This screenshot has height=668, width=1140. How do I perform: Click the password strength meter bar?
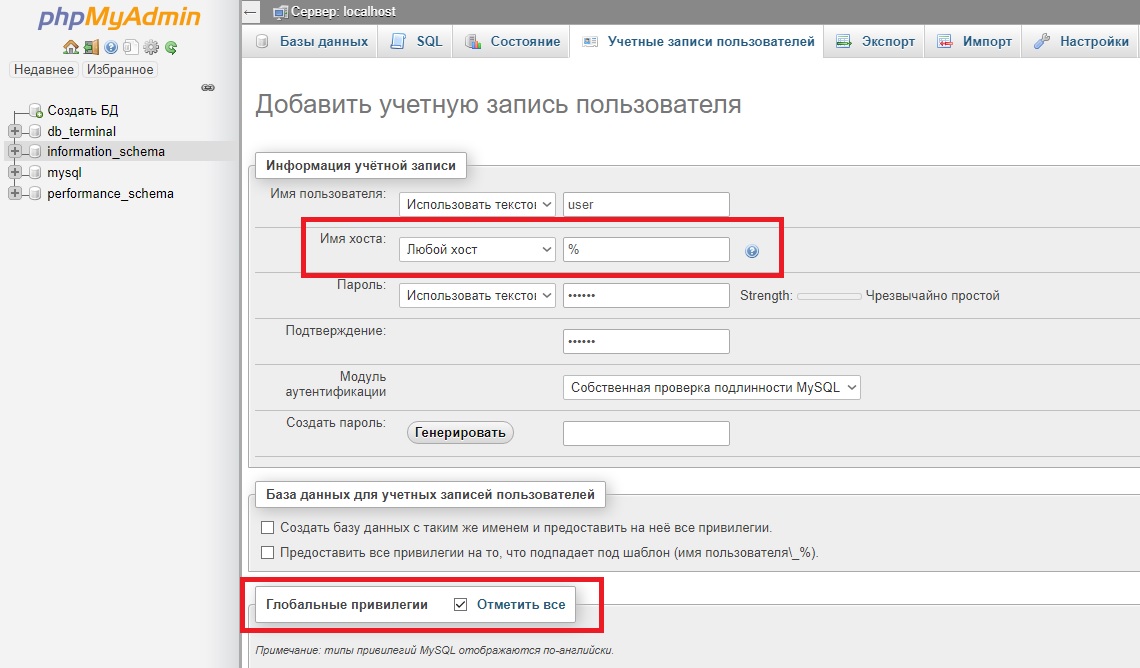coord(830,296)
